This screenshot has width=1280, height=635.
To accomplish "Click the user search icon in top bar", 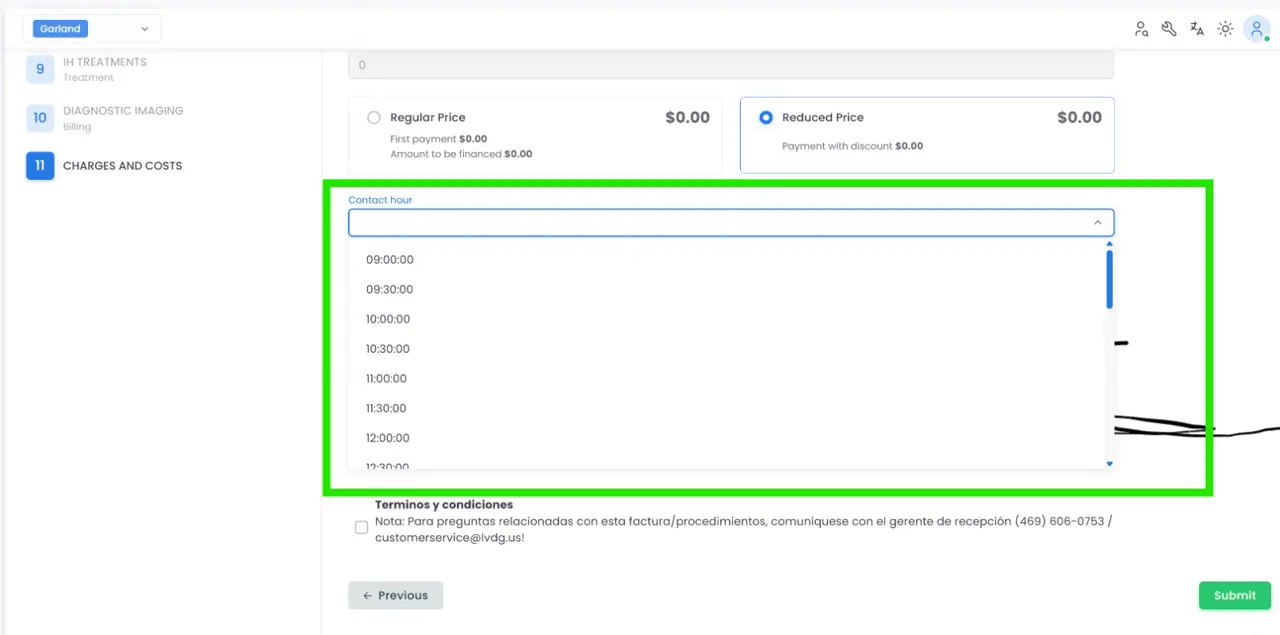I will point(1141,29).
